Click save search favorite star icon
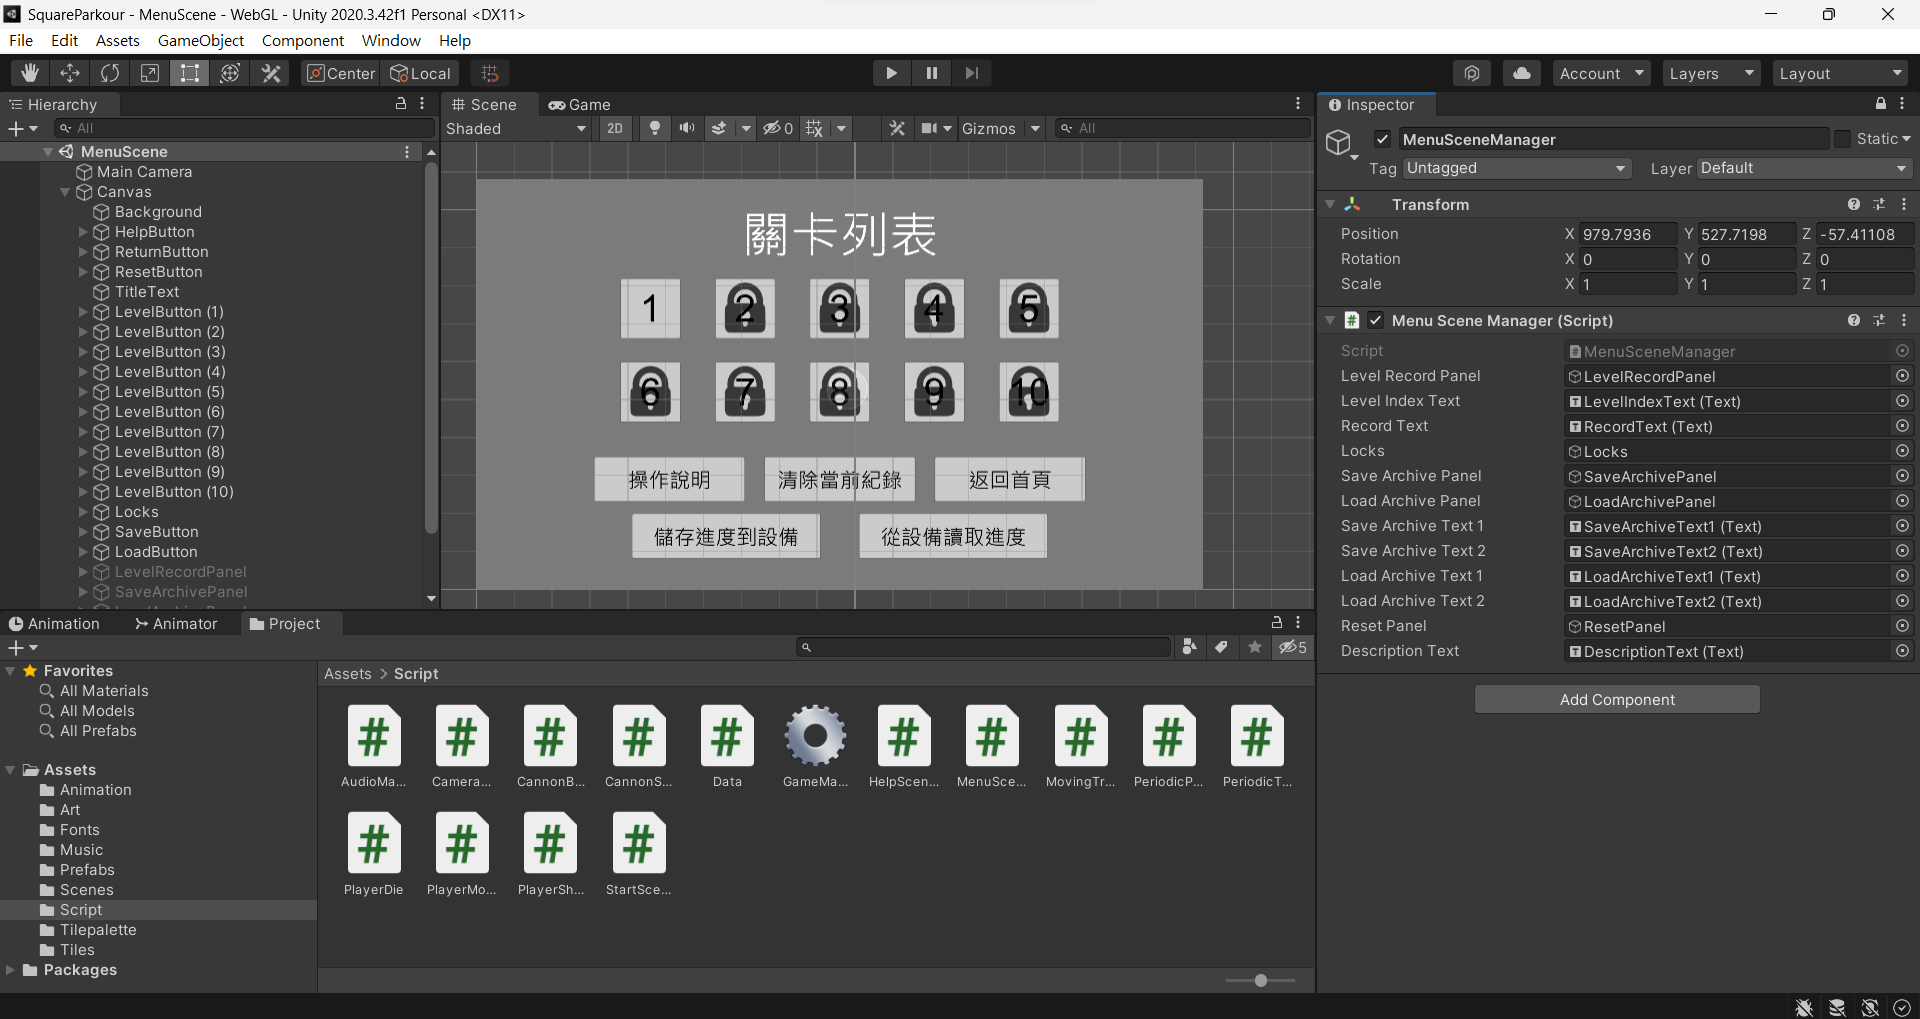 click(x=1255, y=647)
